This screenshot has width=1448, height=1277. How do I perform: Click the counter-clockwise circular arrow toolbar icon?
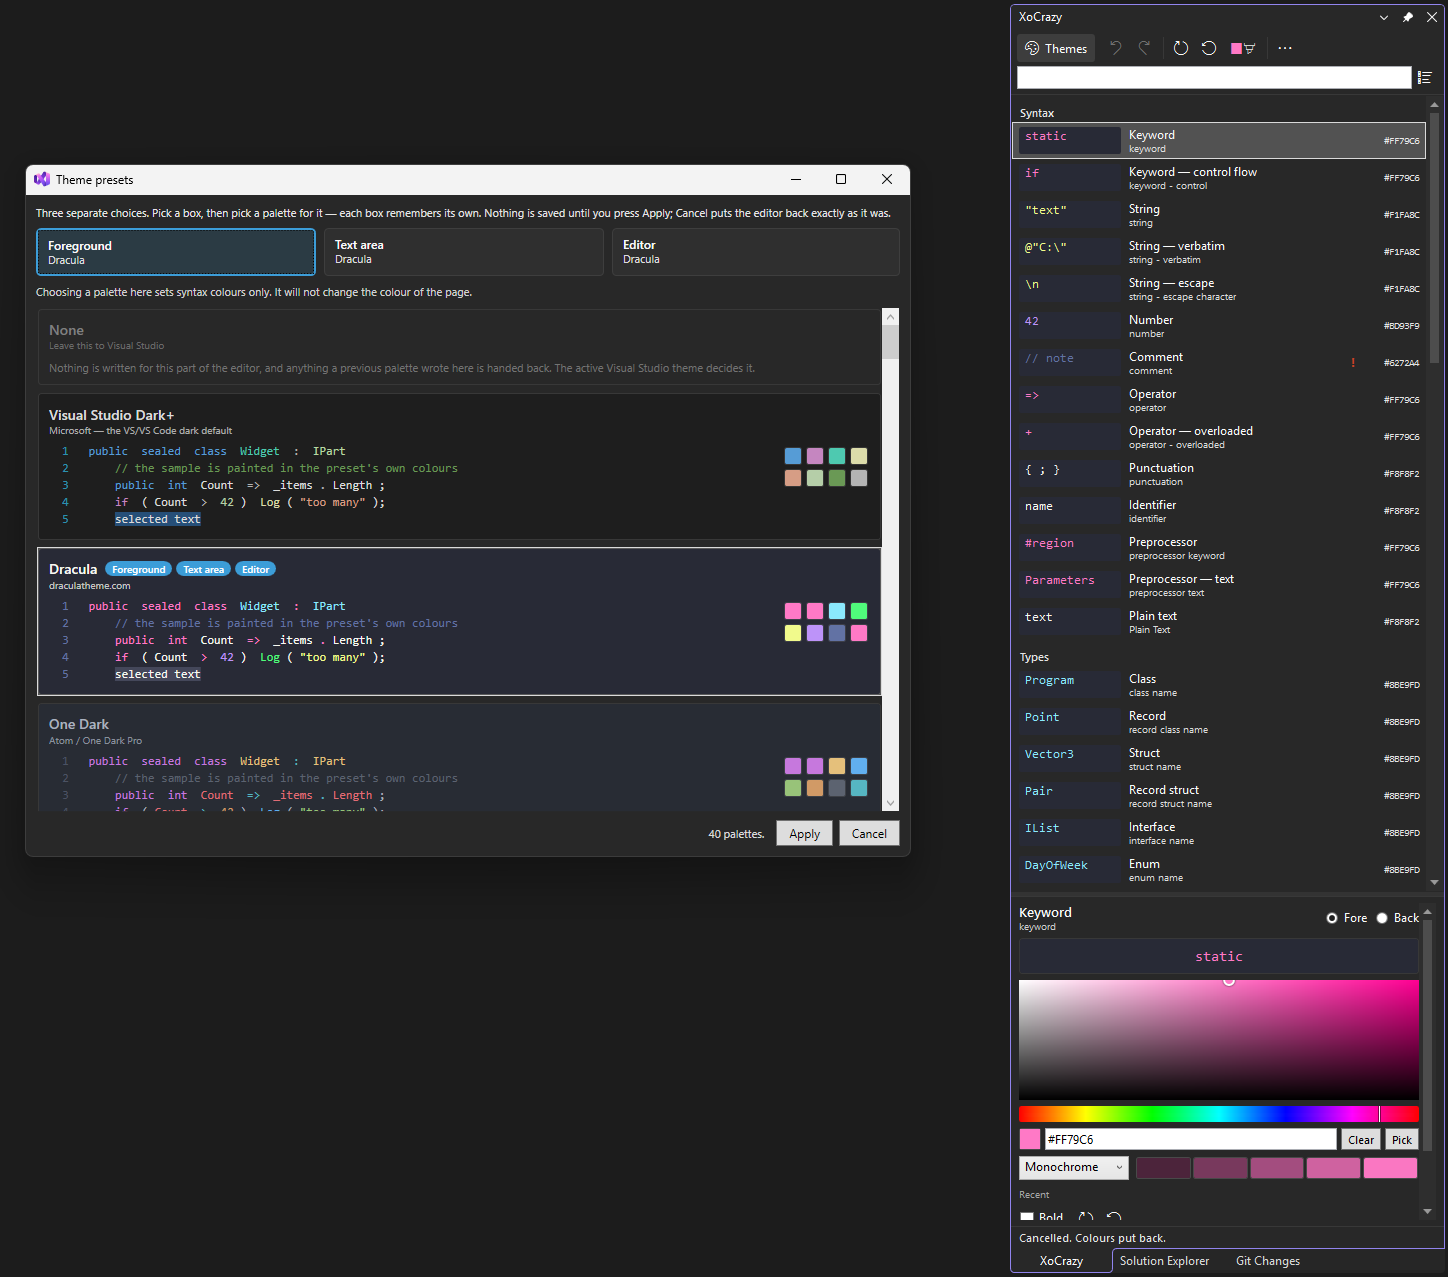(1209, 48)
